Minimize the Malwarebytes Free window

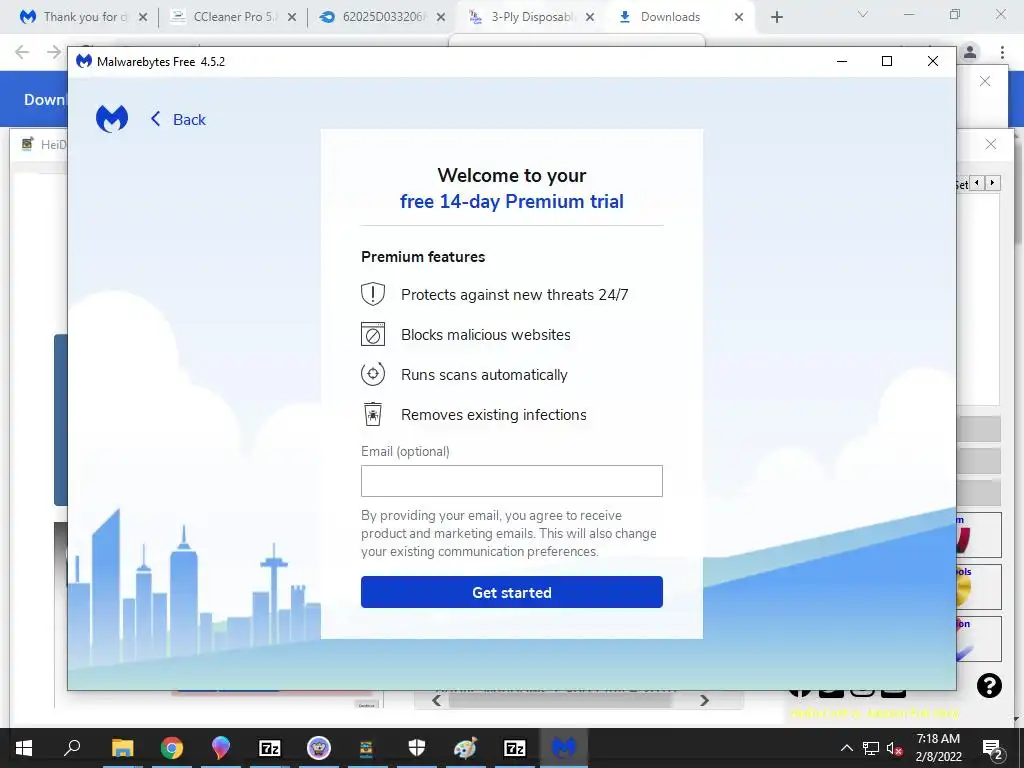point(842,61)
